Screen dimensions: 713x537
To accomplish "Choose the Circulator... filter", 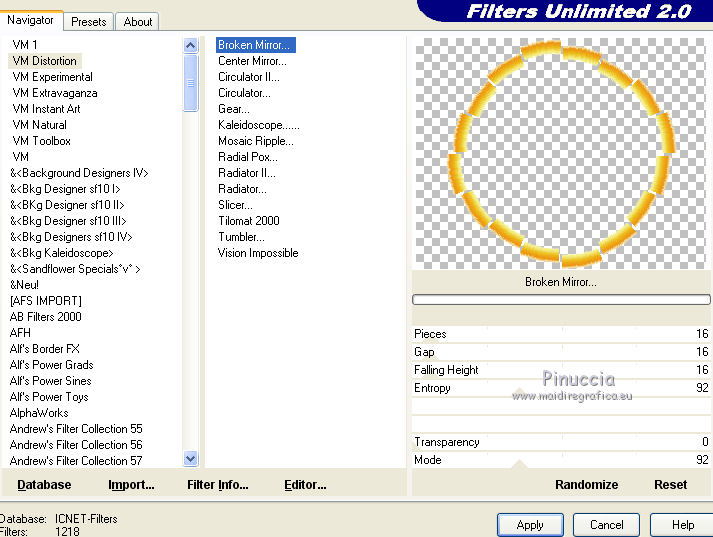I will [x=244, y=93].
